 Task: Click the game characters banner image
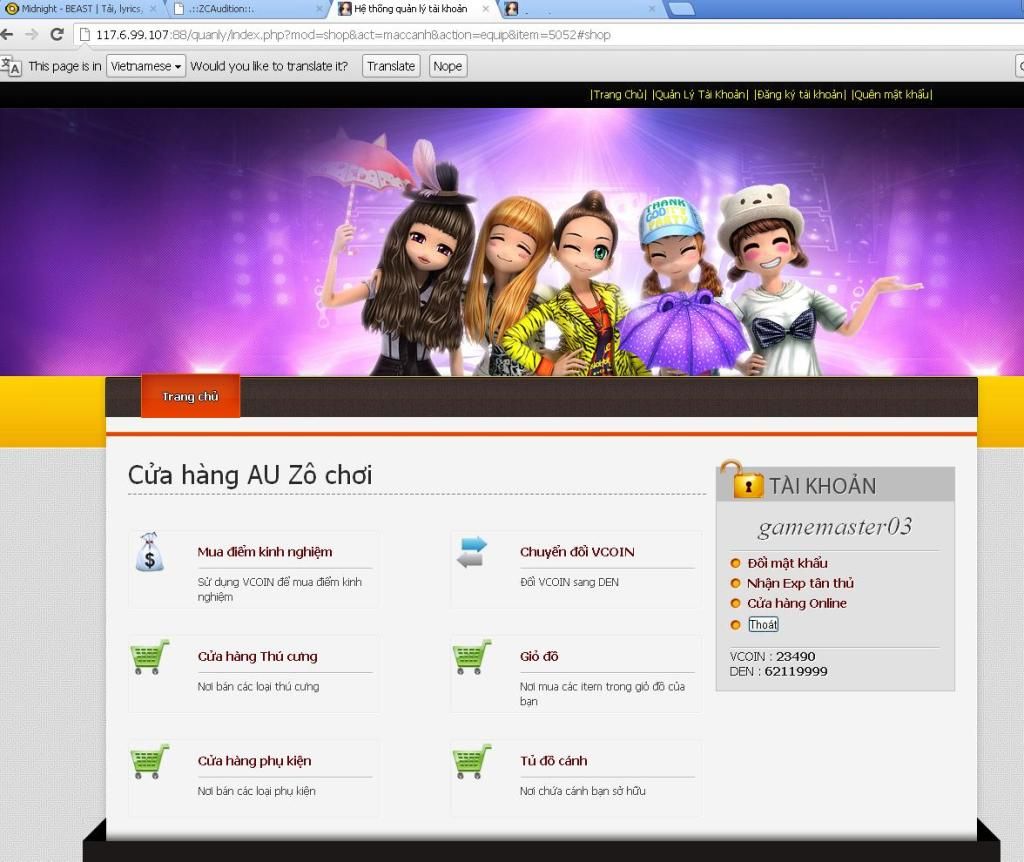pyautogui.click(x=512, y=242)
